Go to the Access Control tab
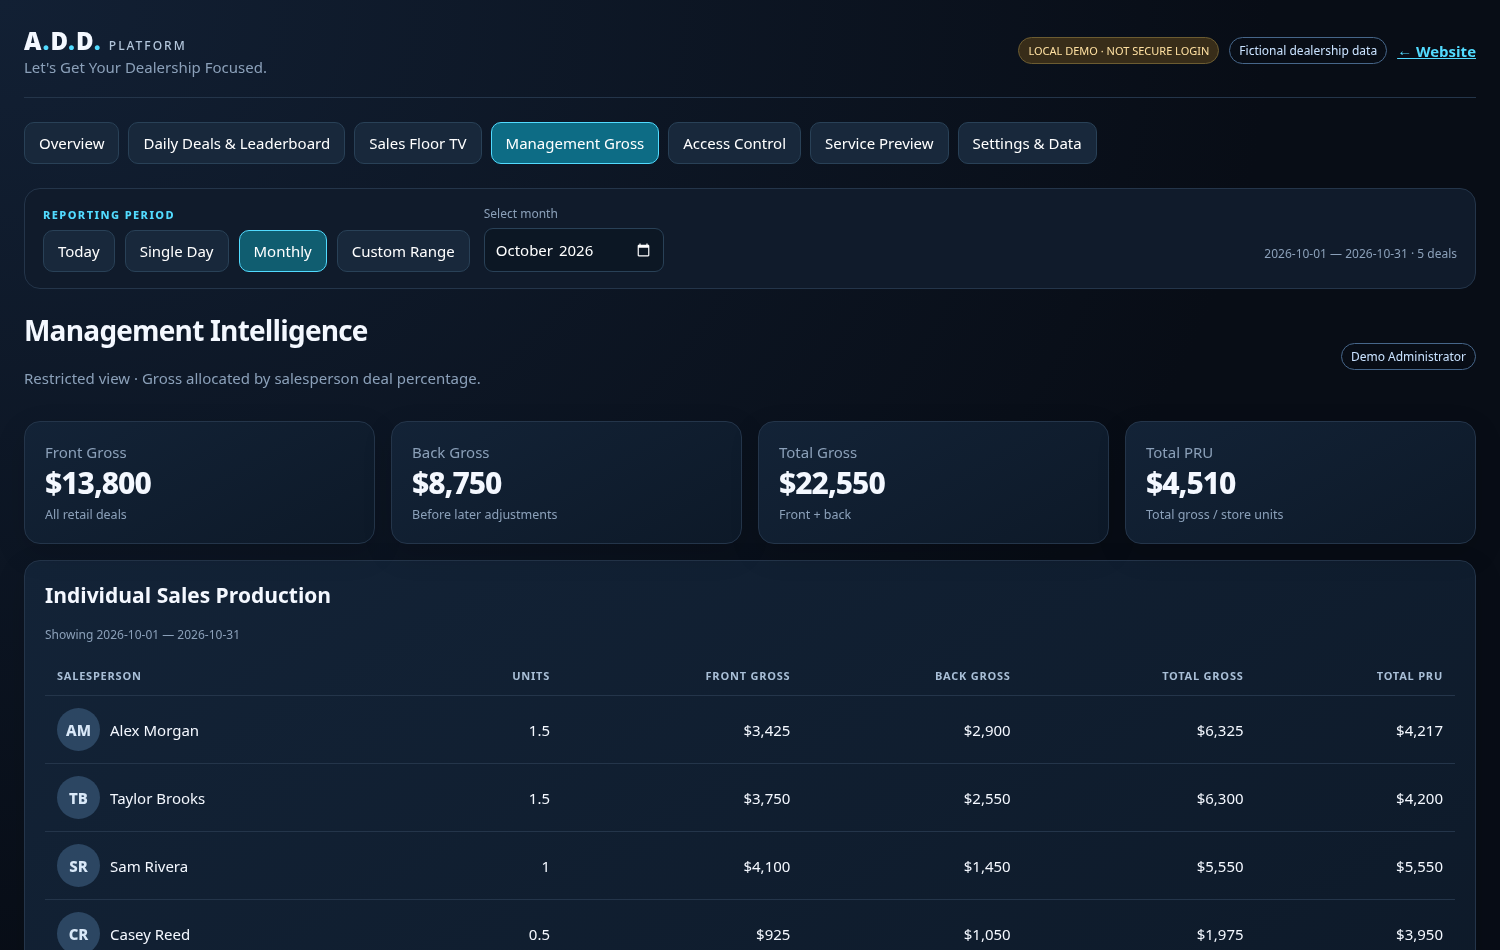Image resolution: width=1500 pixels, height=950 pixels. (734, 143)
